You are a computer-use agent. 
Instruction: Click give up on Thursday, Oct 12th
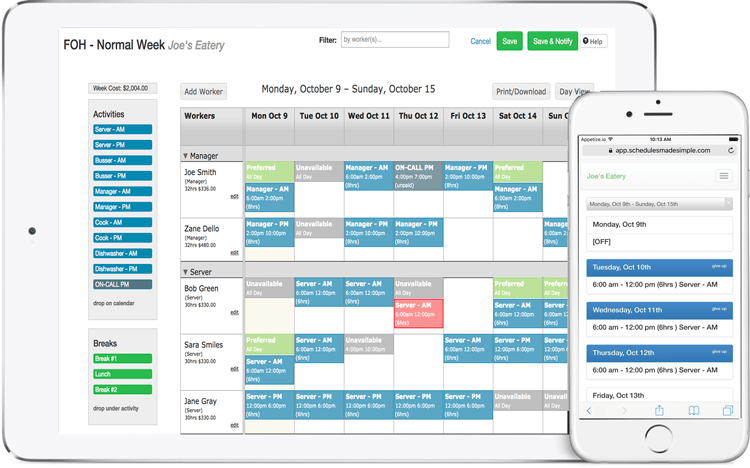pos(719,352)
